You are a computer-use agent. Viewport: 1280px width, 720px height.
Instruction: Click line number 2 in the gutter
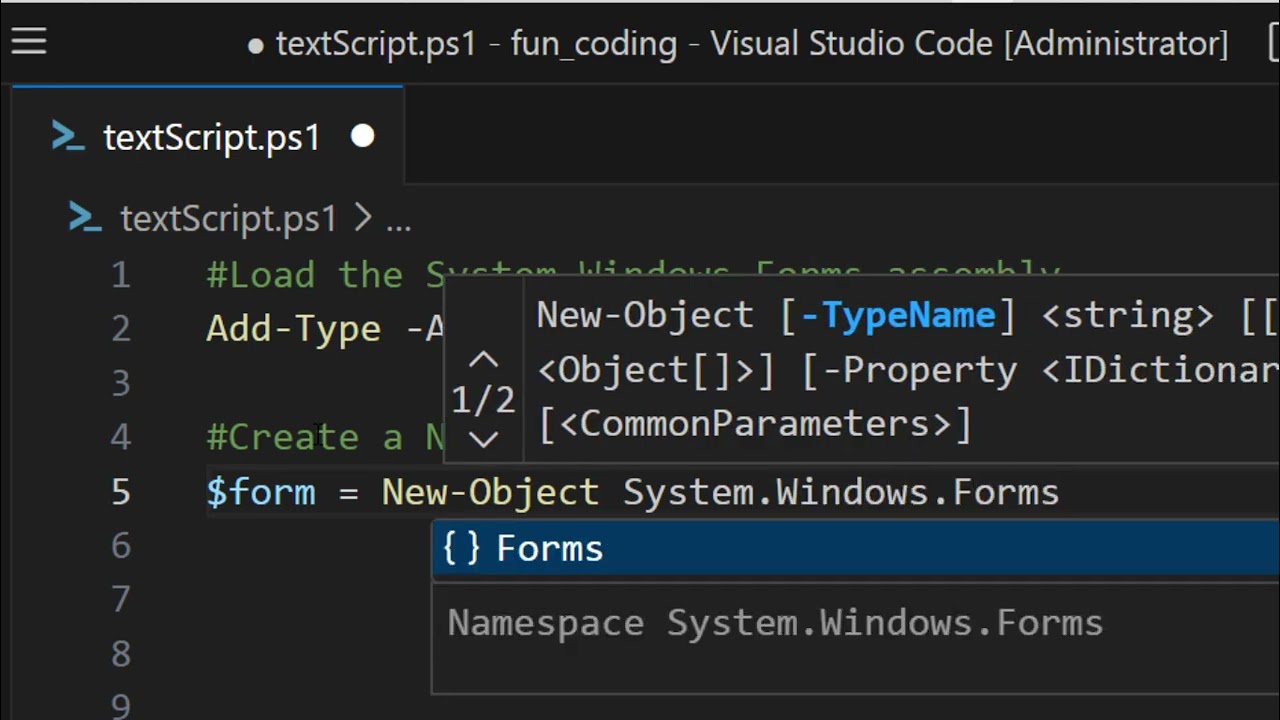tap(121, 329)
